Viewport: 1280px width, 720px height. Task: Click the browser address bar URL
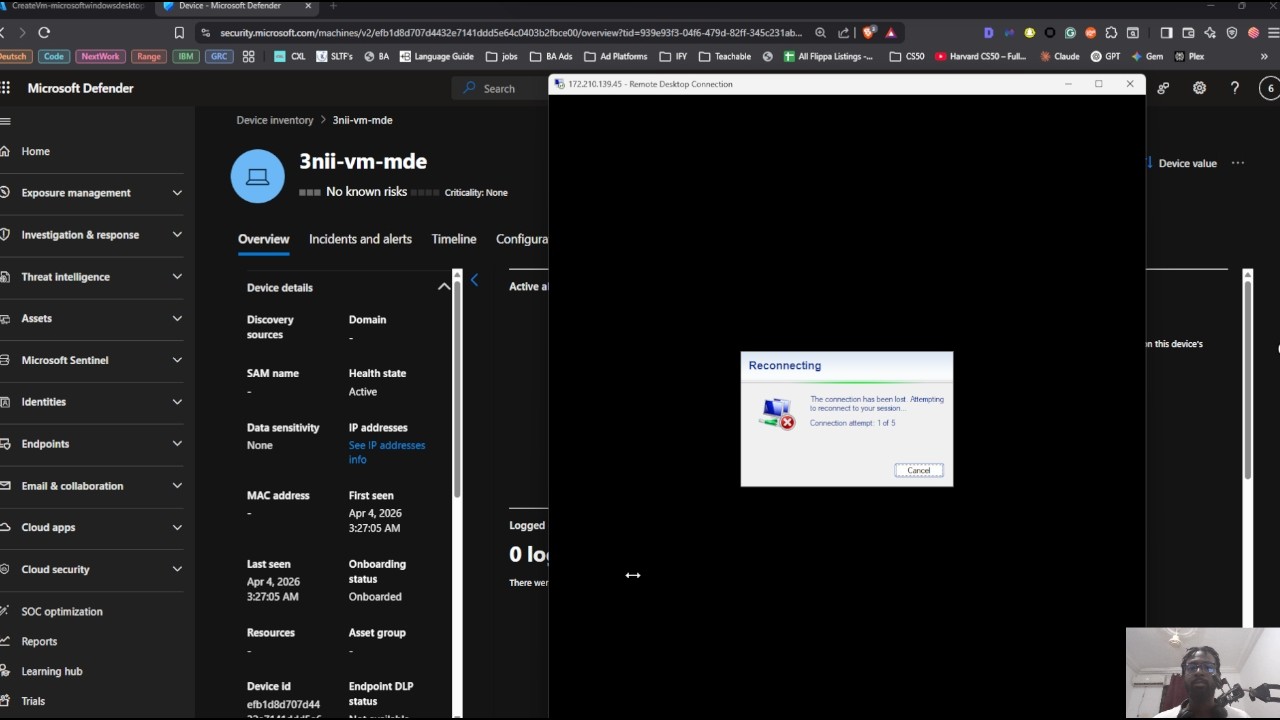pos(510,33)
